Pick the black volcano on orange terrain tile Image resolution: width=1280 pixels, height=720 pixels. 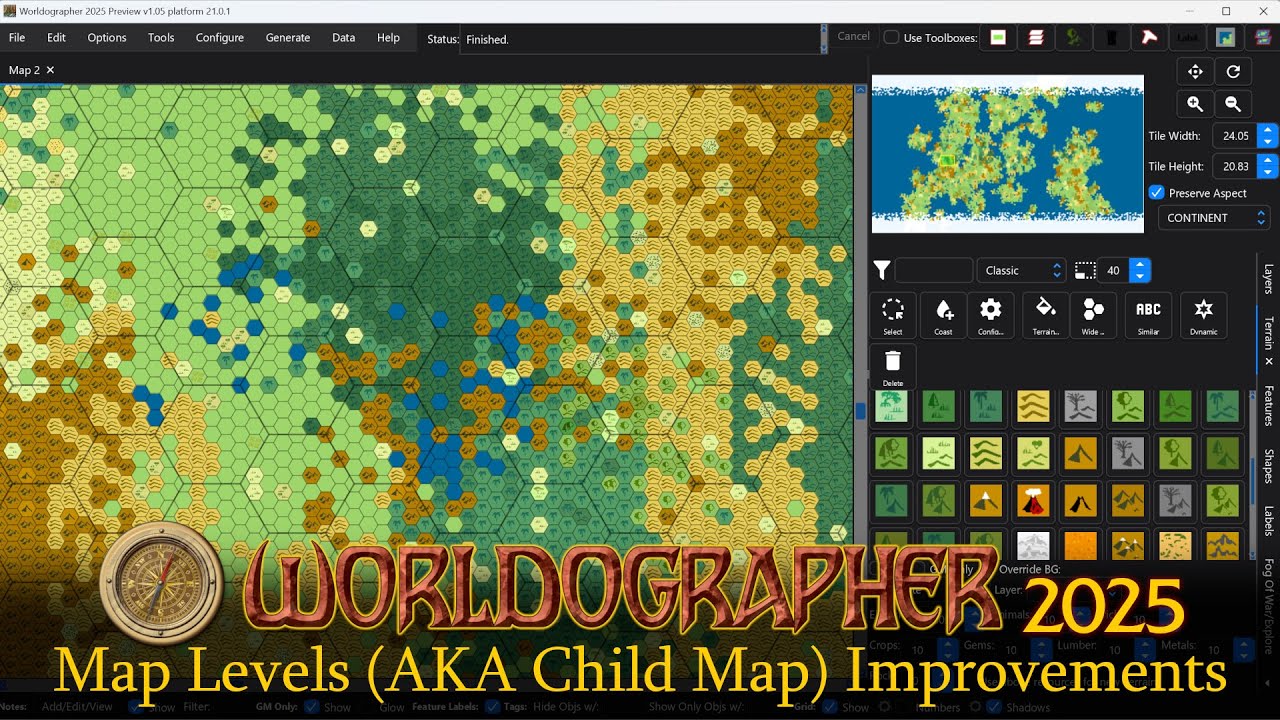tap(1081, 500)
